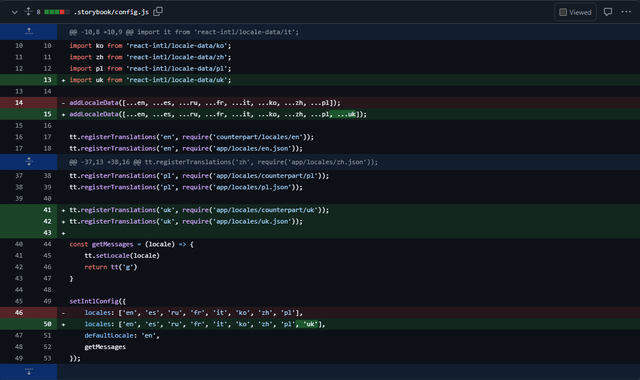Click the const getMessages line
This screenshot has height=380, width=640.
pyautogui.click(x=131, y=244)
